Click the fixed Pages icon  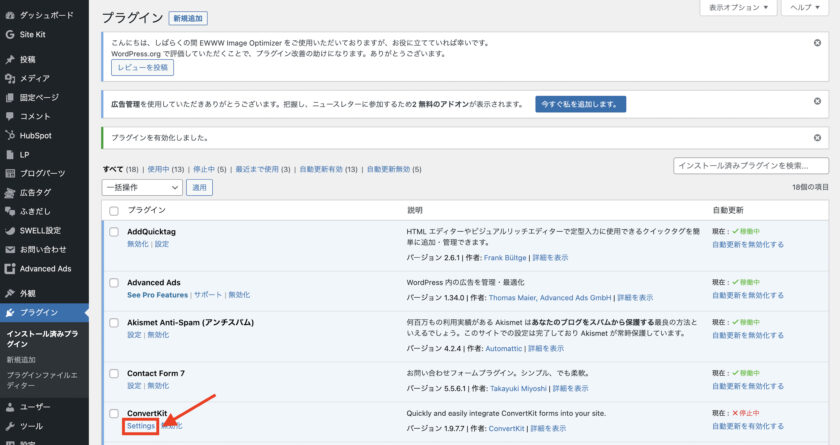click(x=10, y=97)
